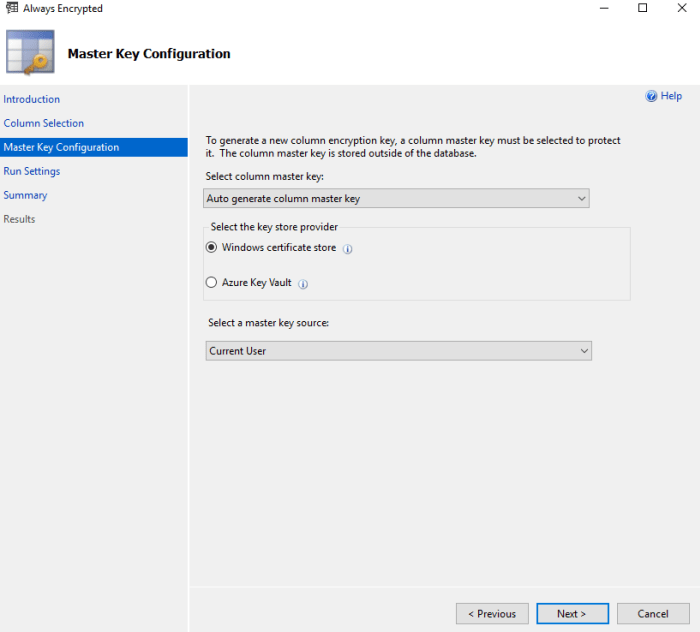Screen dimensions: 700x632
Task: Open the Summary step in sidebar
Action: [x=25, y=195]
